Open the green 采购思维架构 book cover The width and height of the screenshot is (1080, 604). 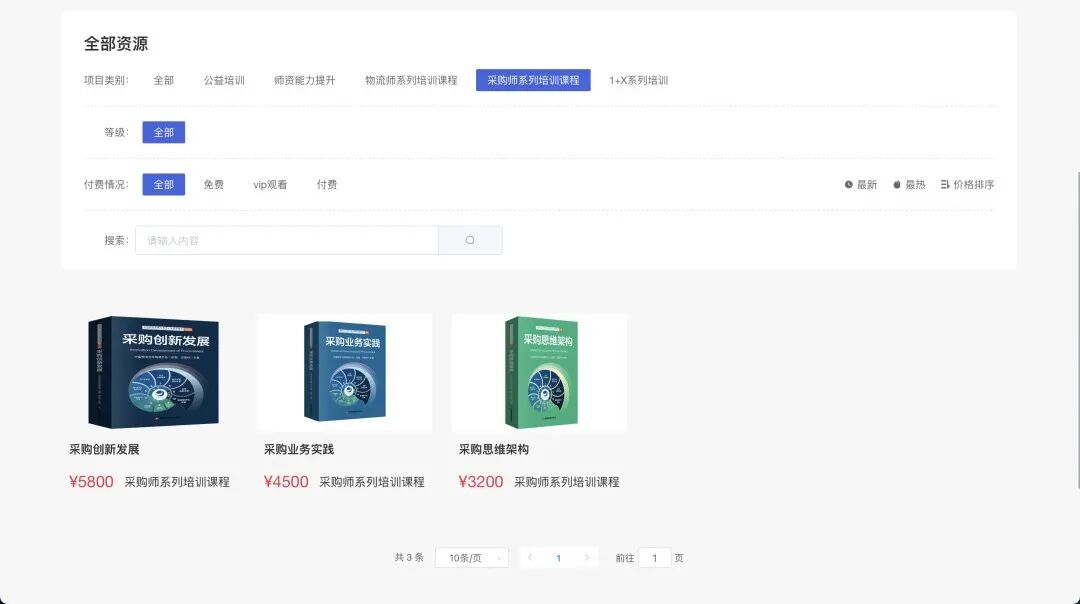[539, 372]
